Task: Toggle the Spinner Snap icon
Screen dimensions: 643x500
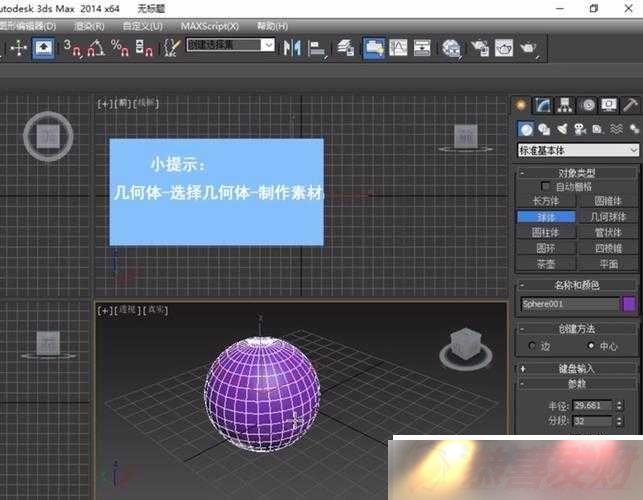Action: coord(144,48)
